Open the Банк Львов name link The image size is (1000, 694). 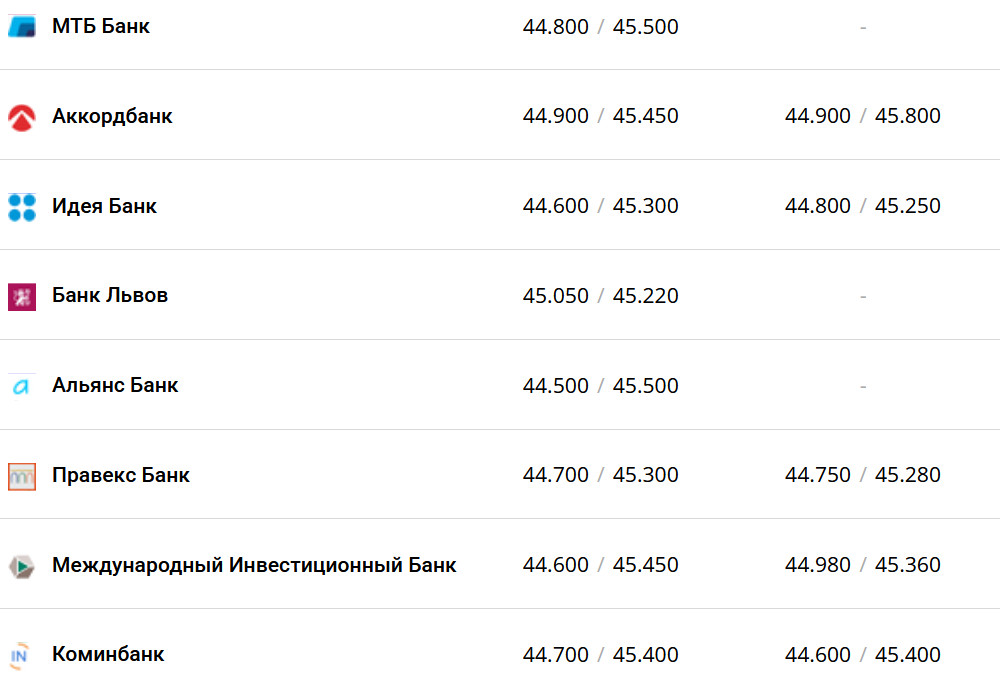(110, 296)
